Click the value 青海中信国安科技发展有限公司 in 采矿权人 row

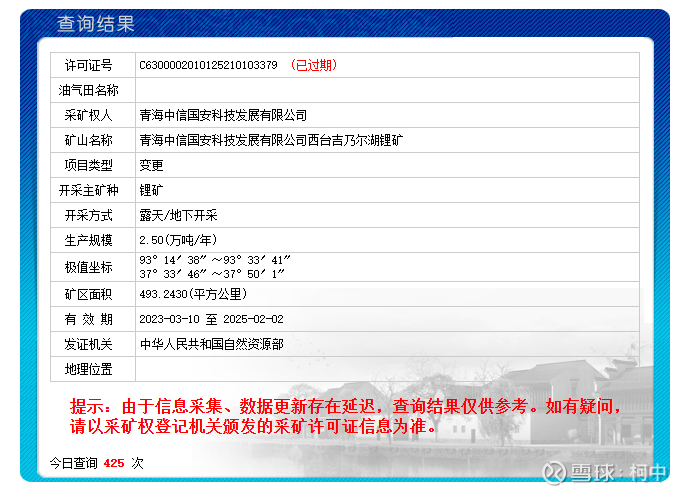[223, 115]
